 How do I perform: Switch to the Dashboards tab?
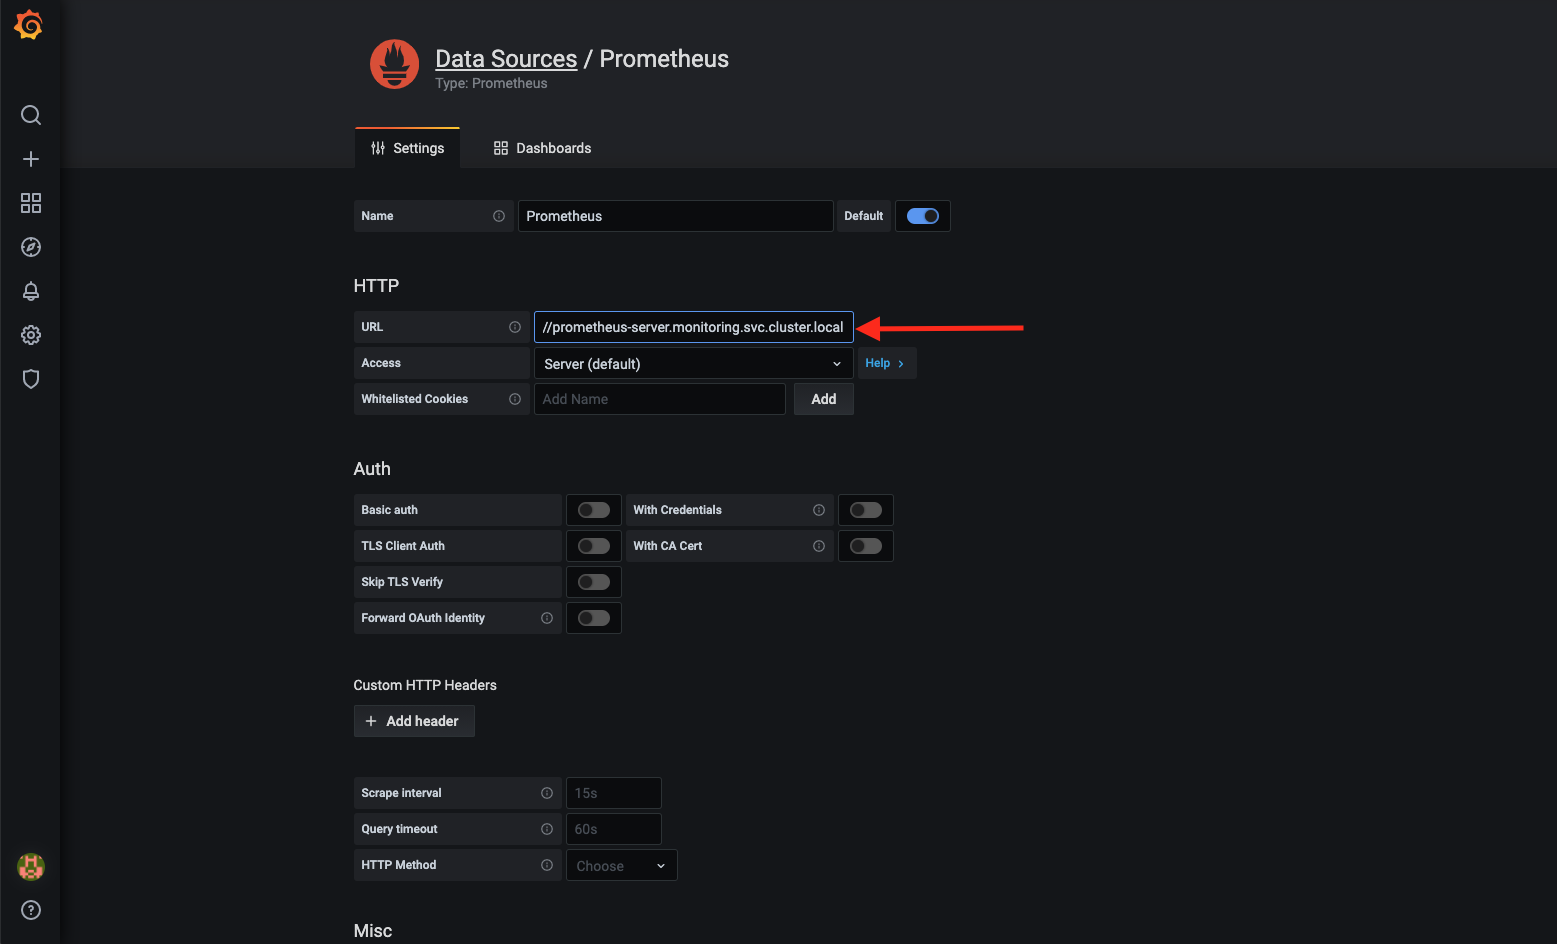(542, 148)
